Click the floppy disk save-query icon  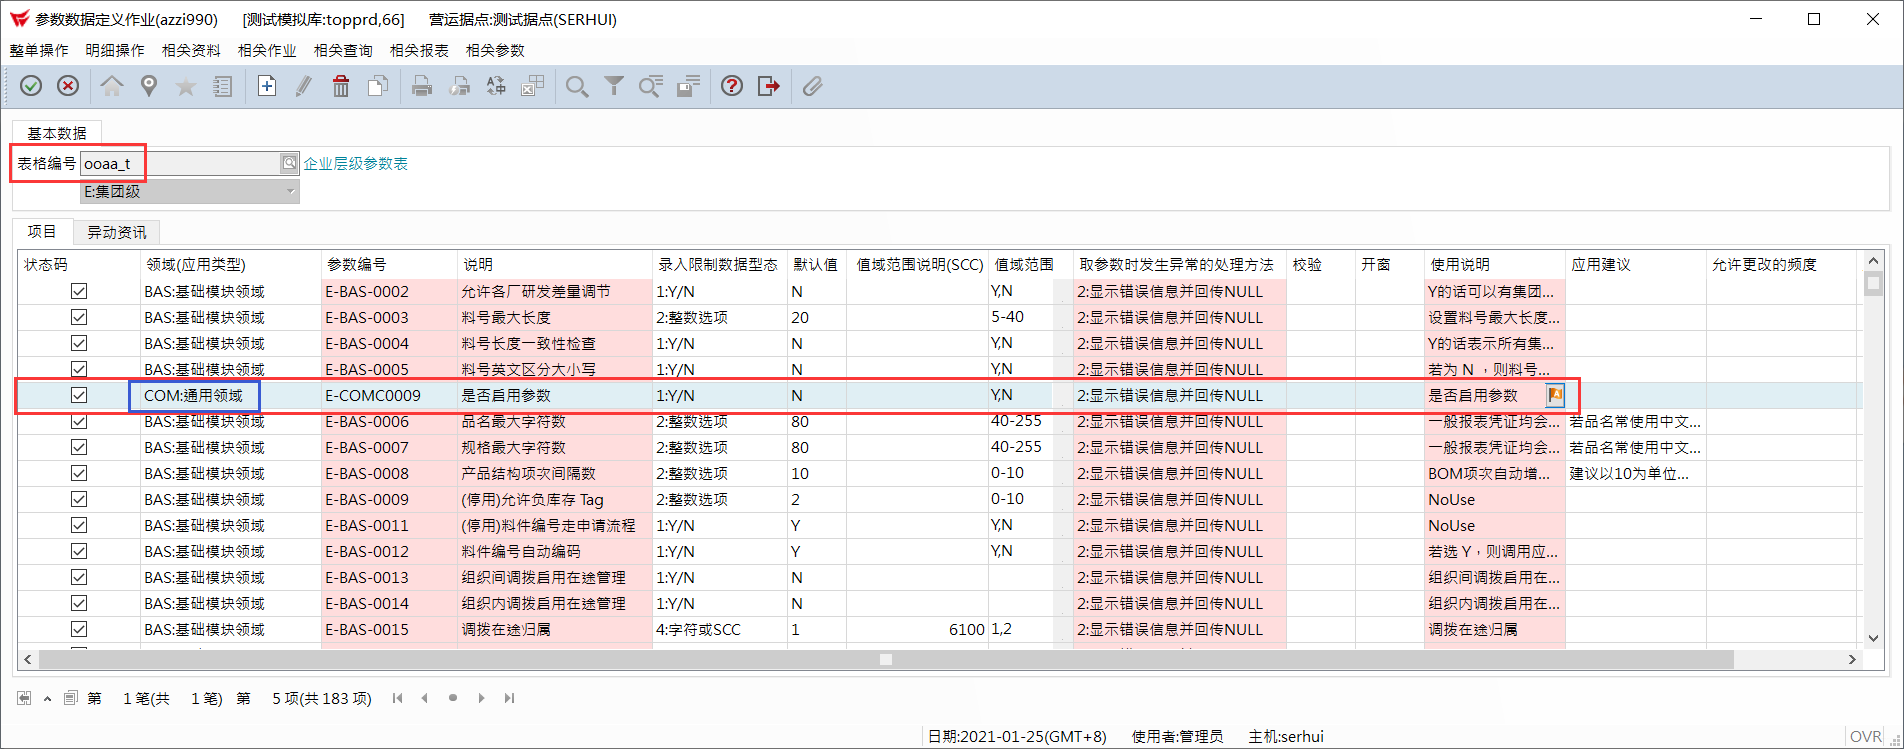pyautogui.click(x=688, y=87)
